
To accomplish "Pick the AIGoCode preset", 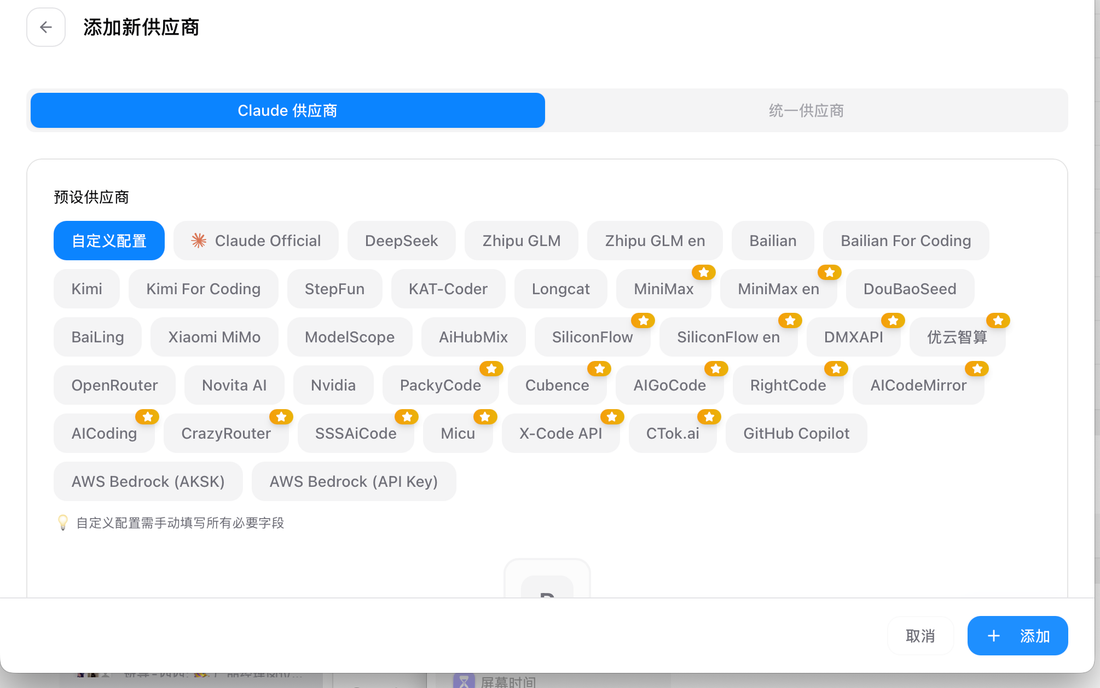I will coord(670,385).
